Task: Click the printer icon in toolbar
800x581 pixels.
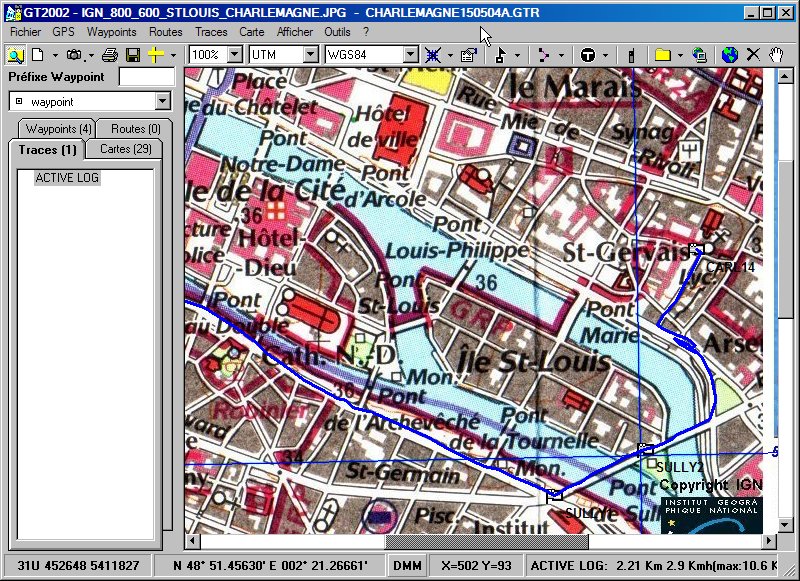Action: [110, 55]
